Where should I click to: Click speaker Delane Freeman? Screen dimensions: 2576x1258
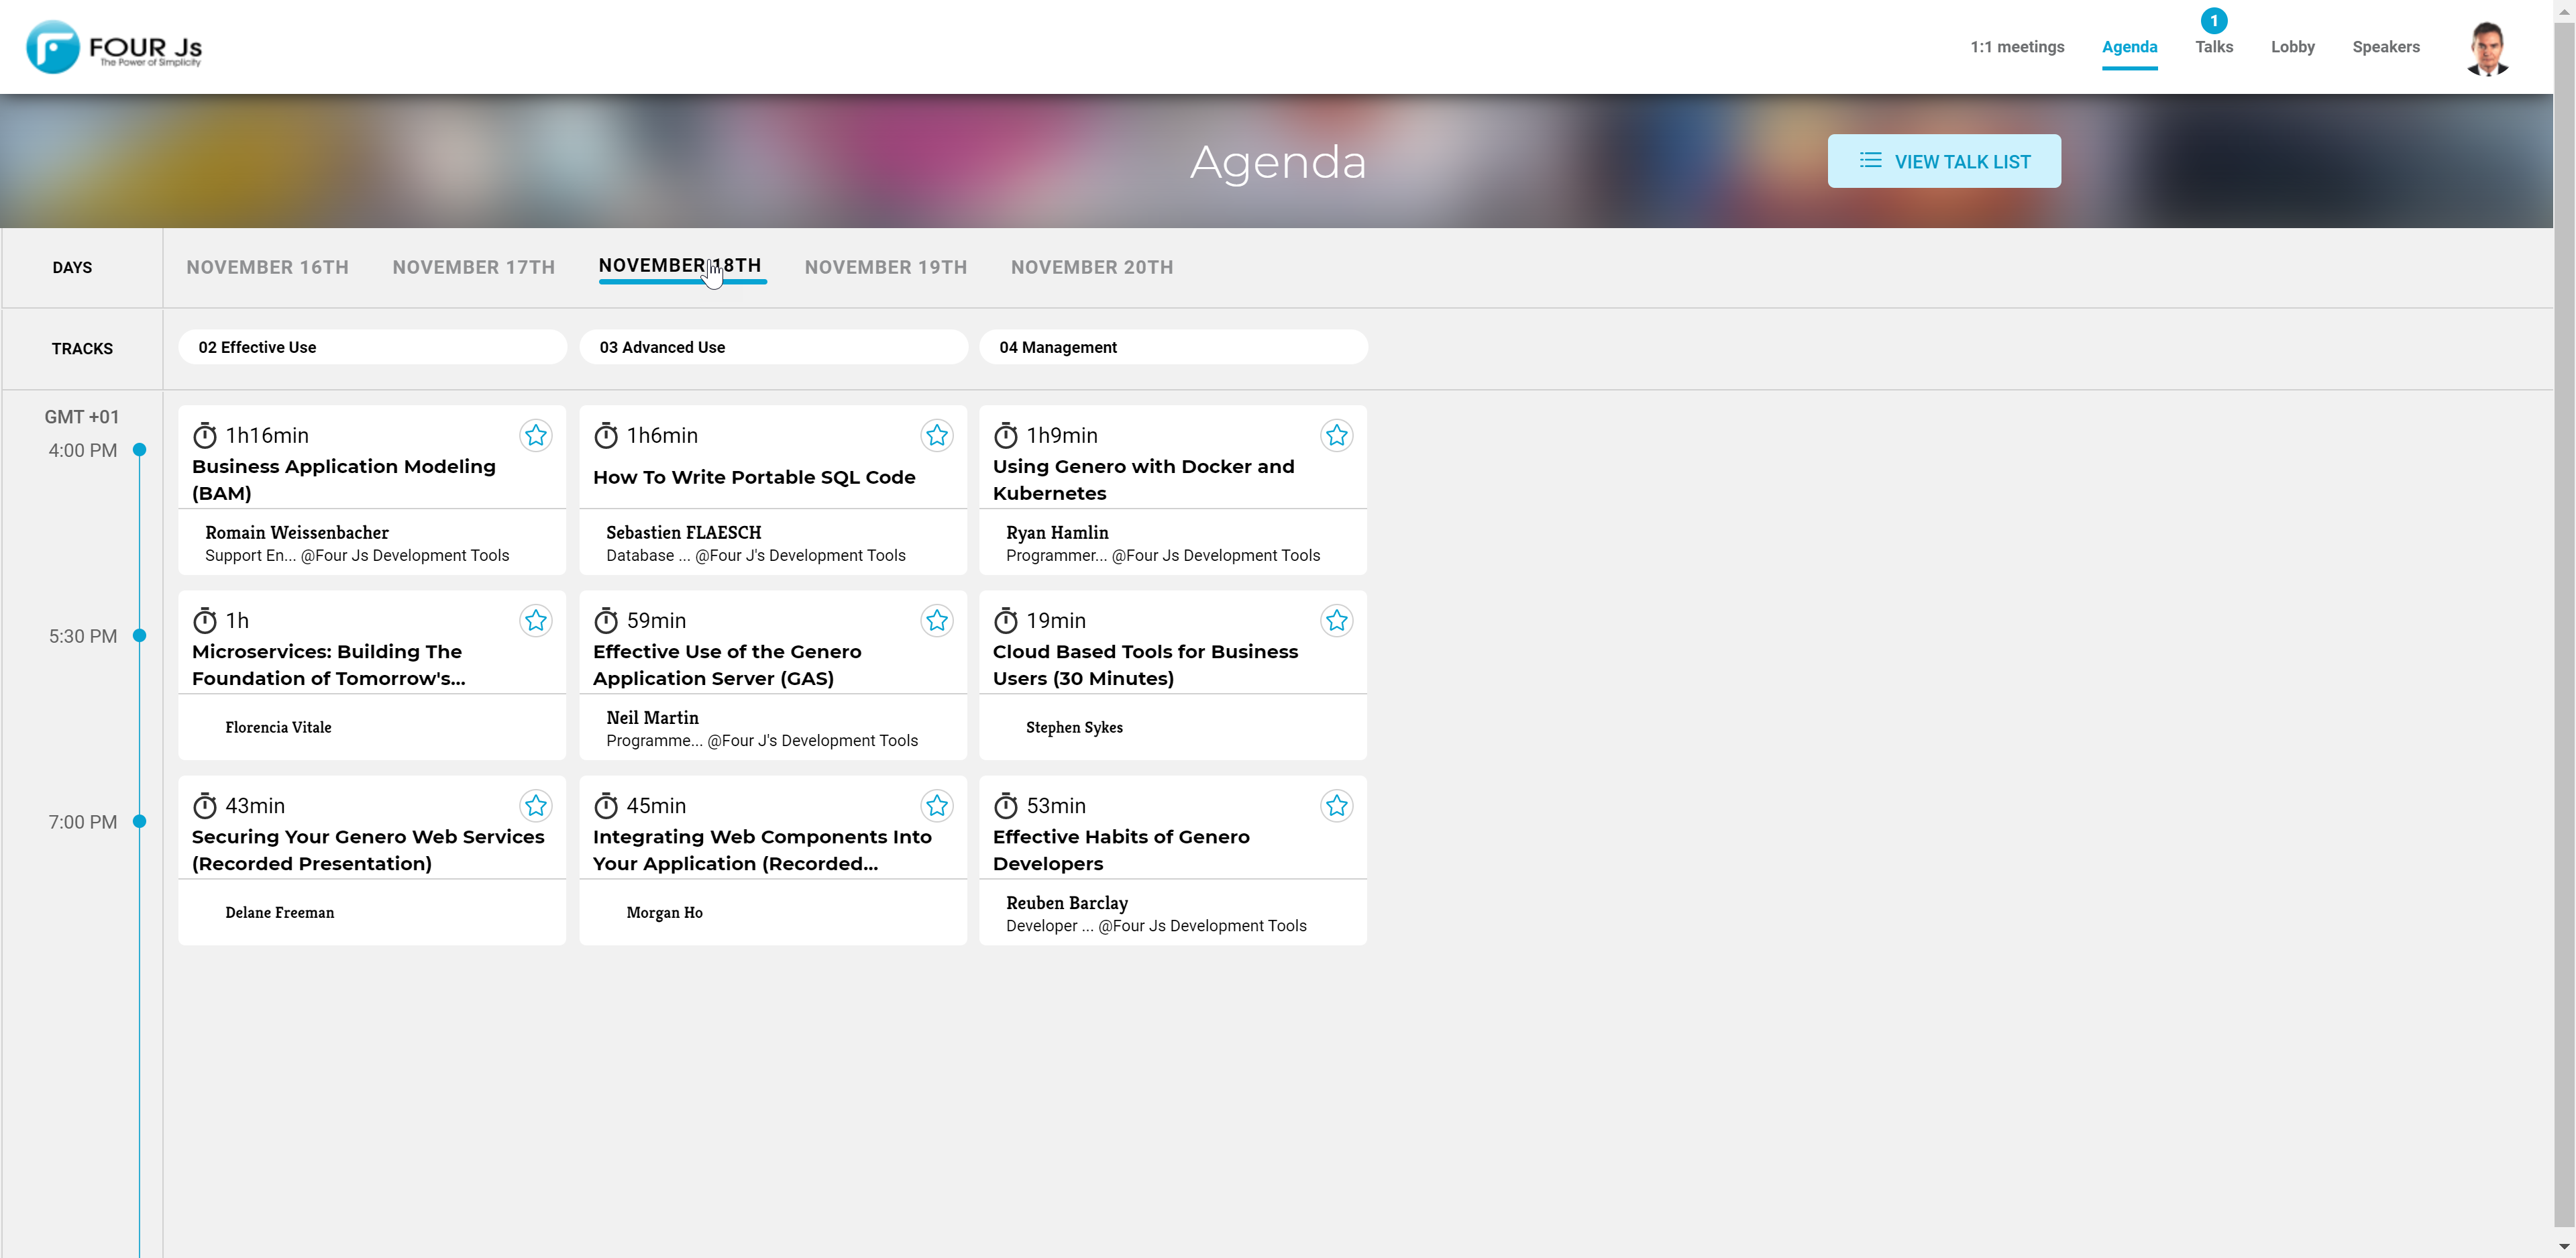(x=279, y=912)
